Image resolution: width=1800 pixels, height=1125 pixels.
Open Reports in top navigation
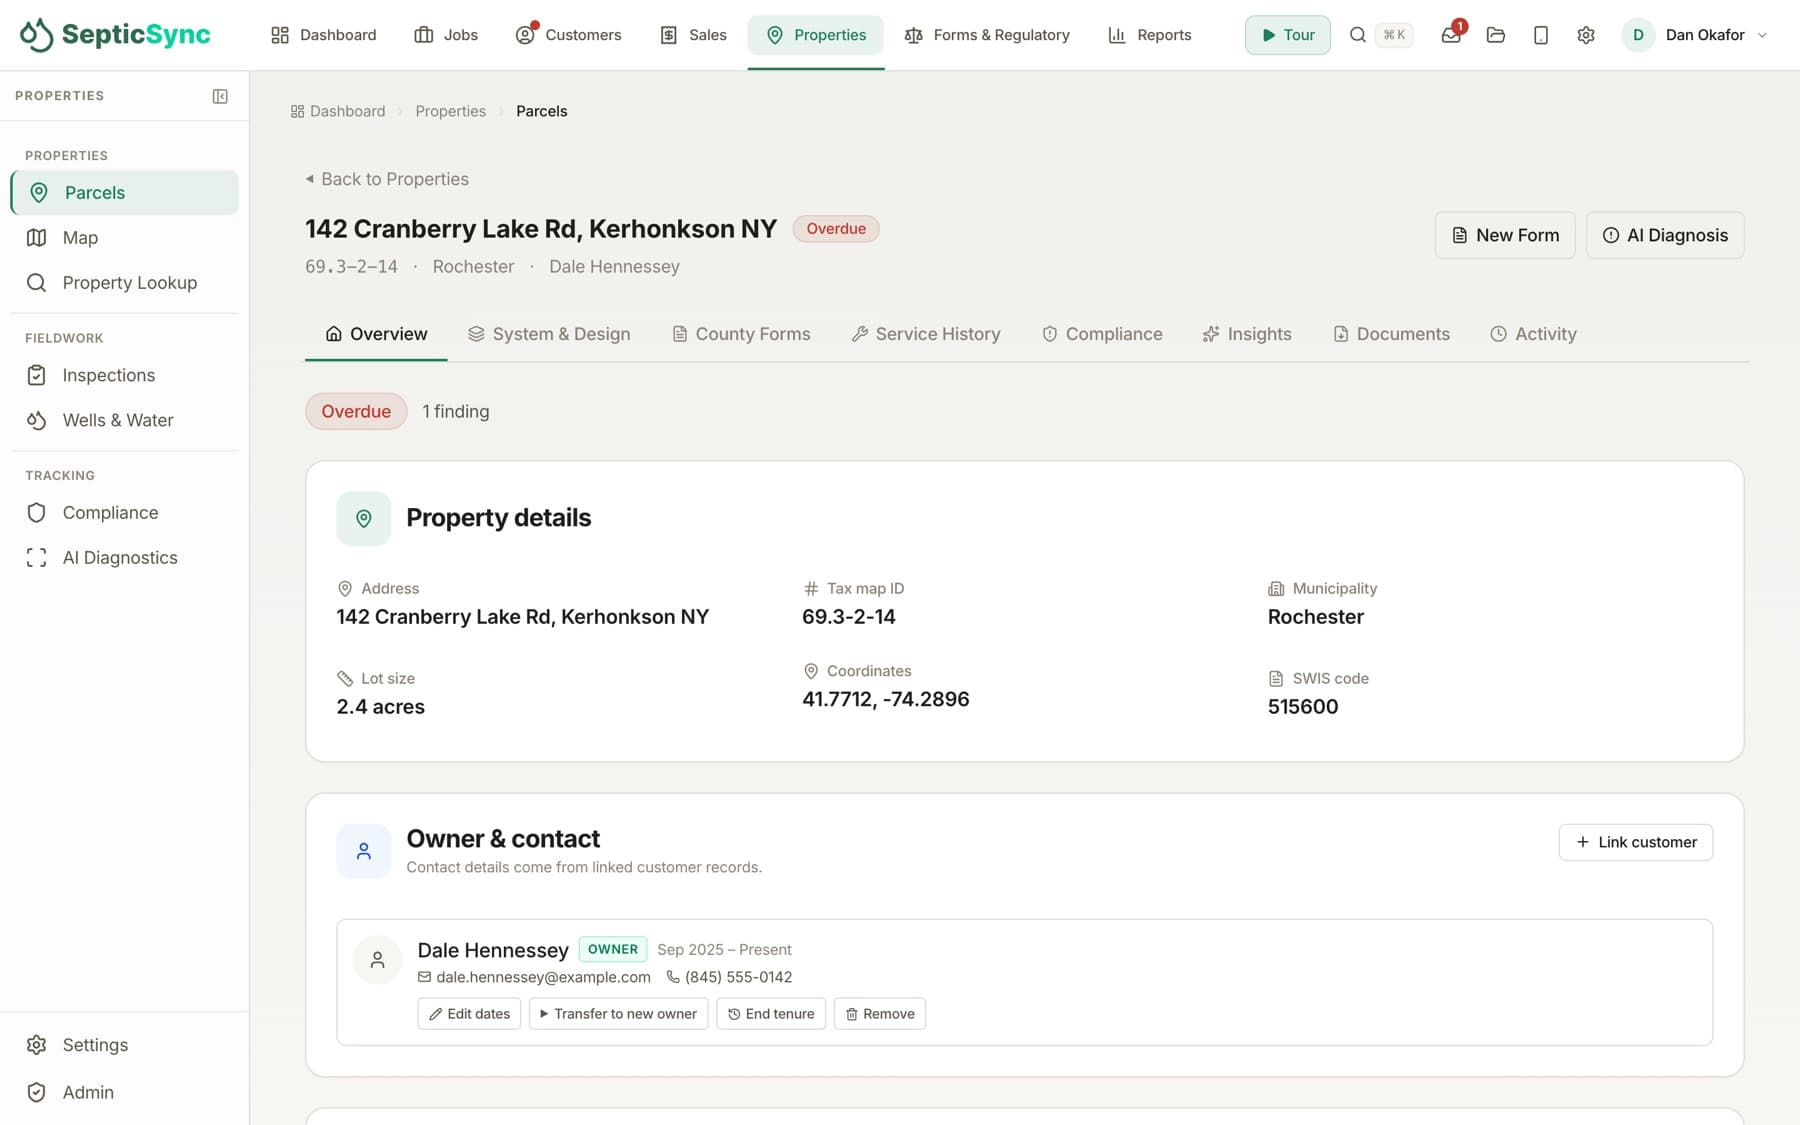pyautogui.click(x=1150, y=35)
